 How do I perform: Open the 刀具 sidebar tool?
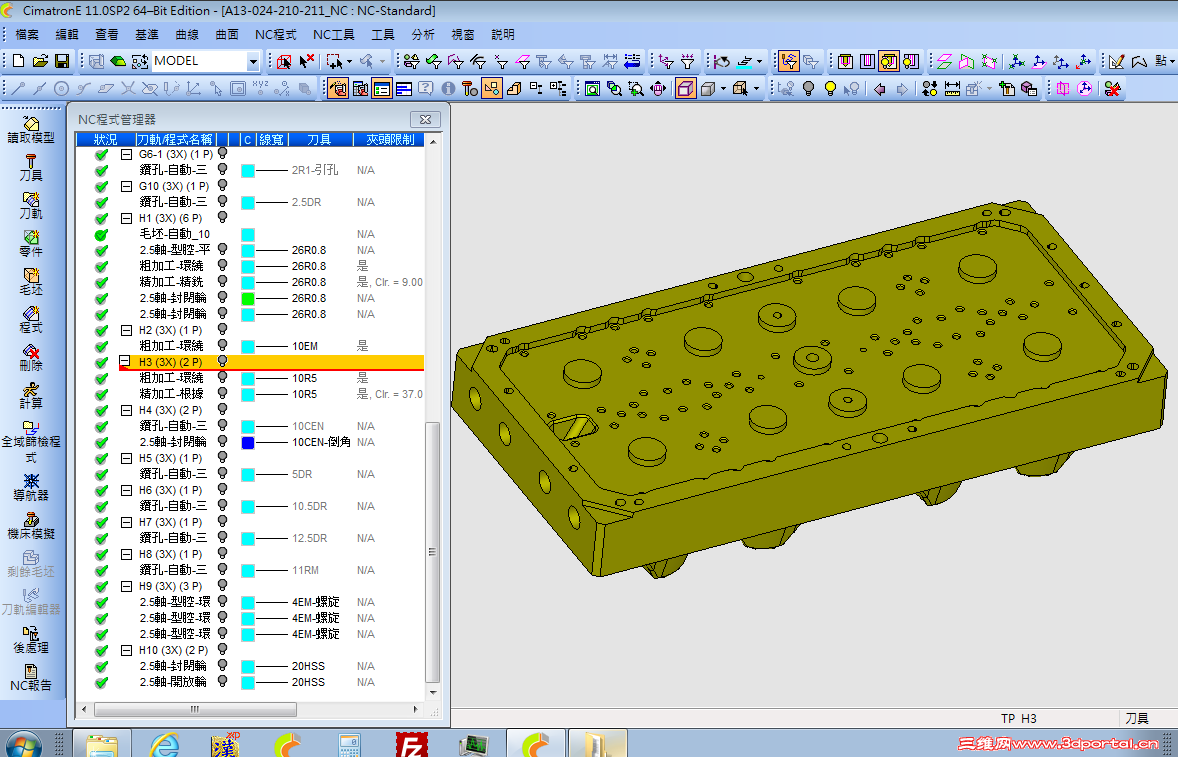(x=31, y=167)
